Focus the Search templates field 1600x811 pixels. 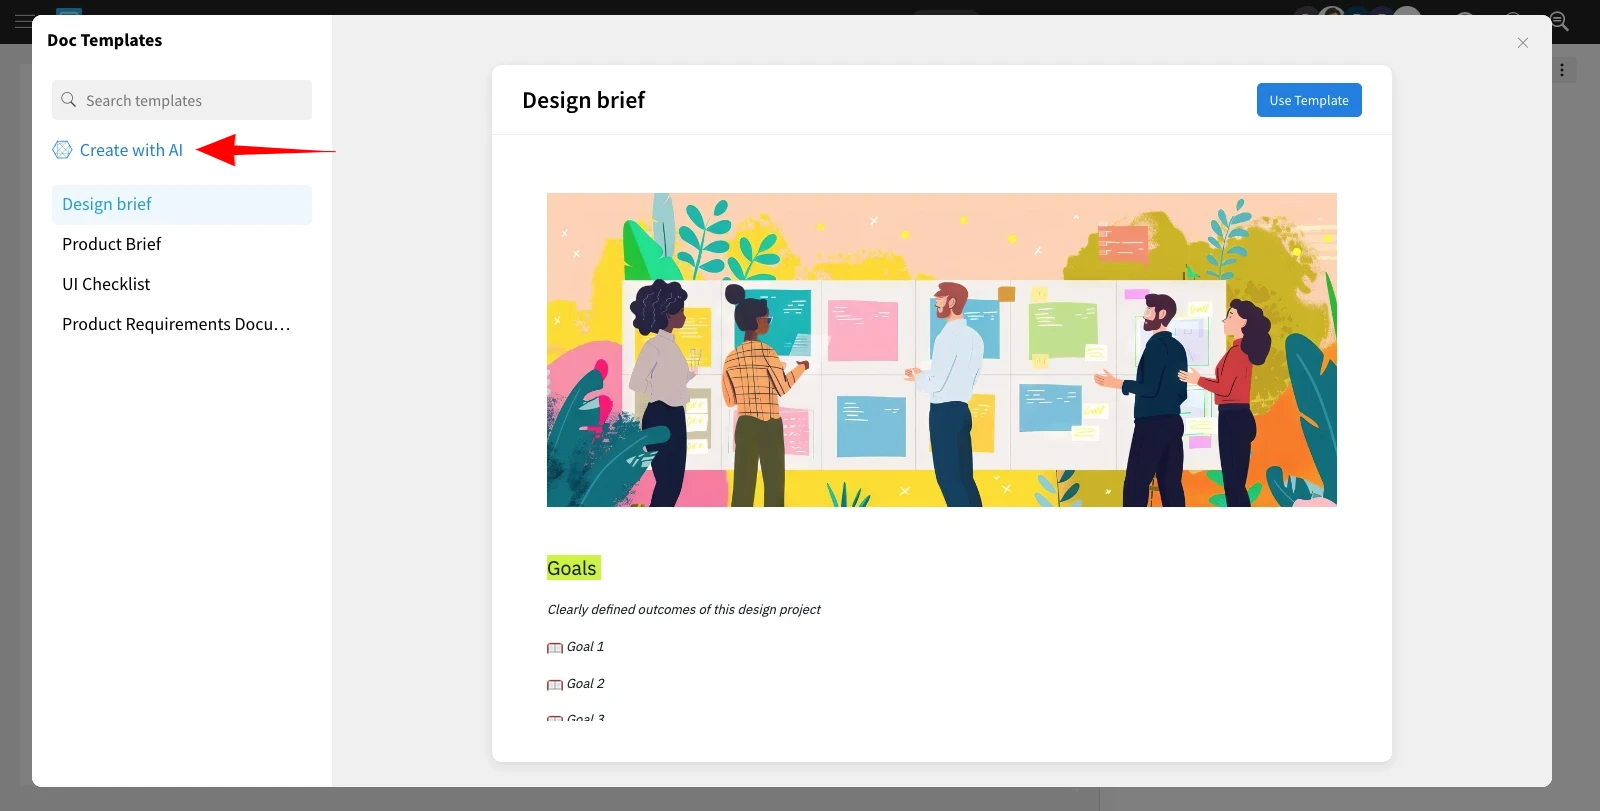pyautogui.click(x=195, y=101)
